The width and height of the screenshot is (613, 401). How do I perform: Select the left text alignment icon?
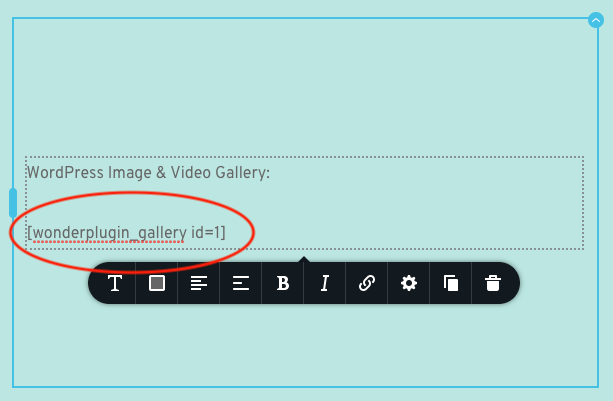[199, 283]
